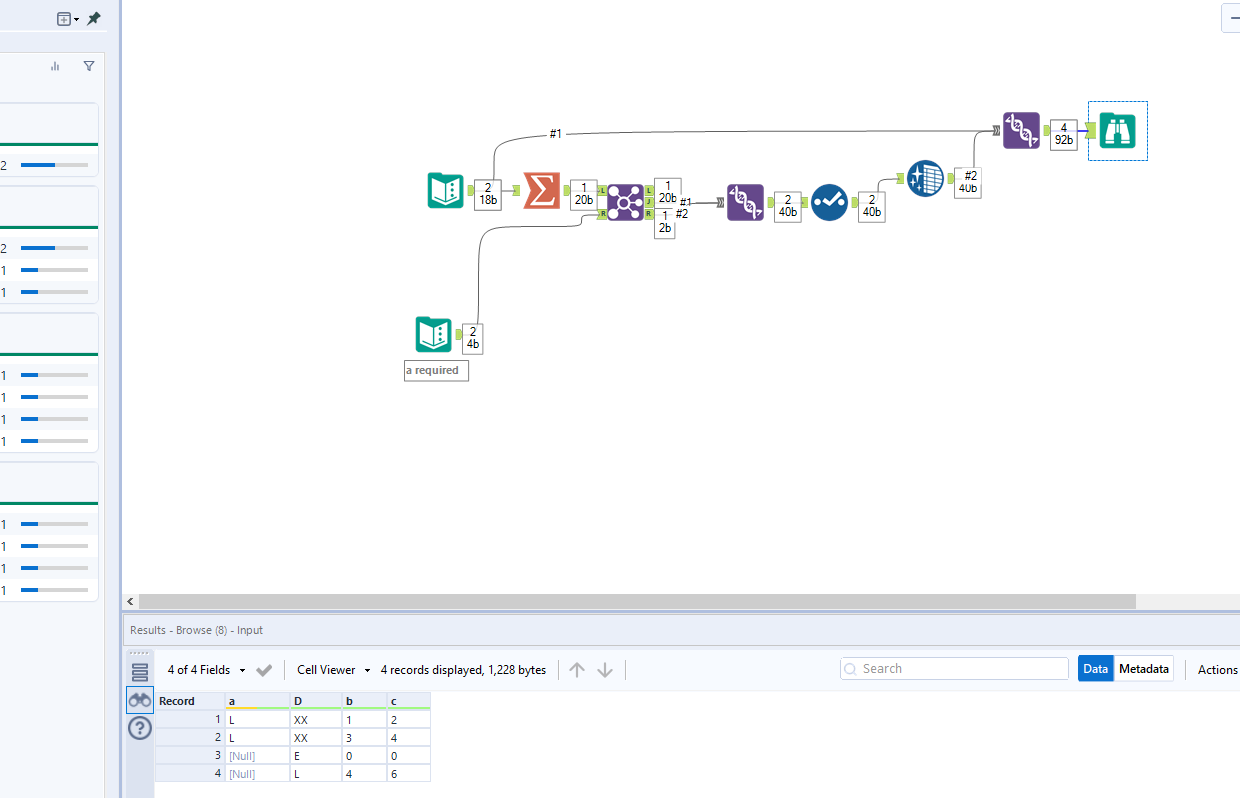Select the purple Fuzzy Match DNA-strand tool

click(746, 201)
